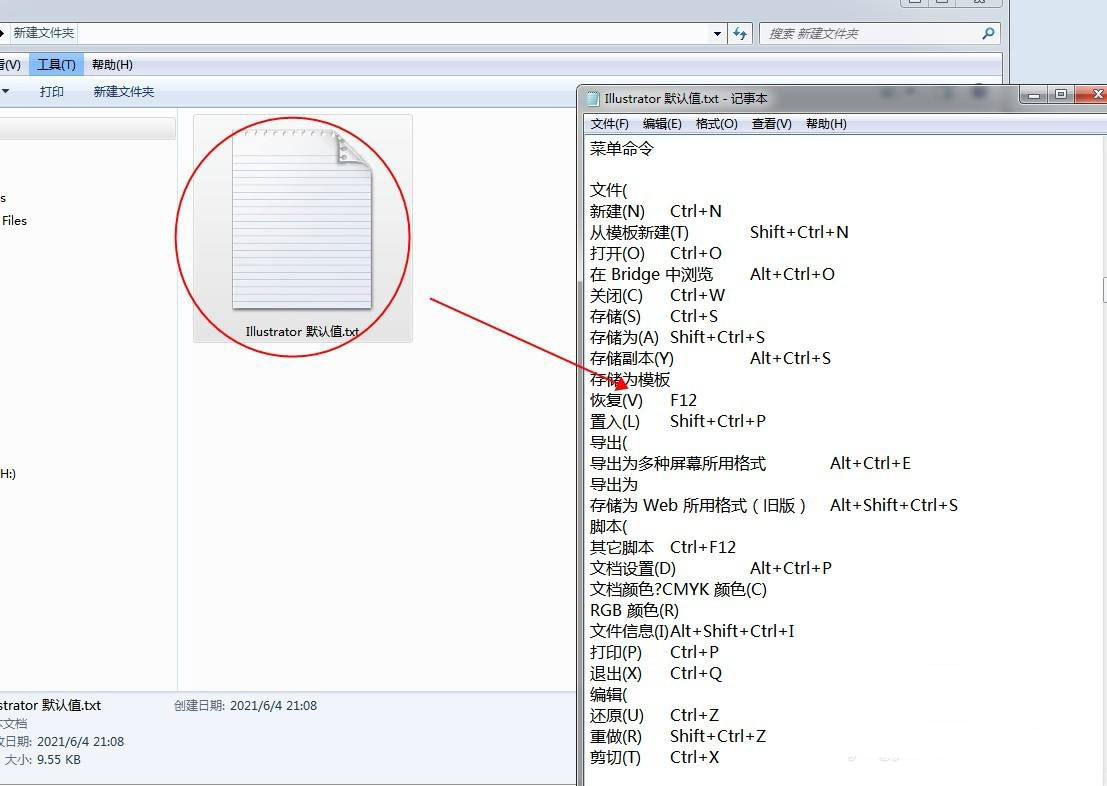Click the 打印 button in Explorer toolbar
This screenshot has width=1107, height=786.
(52, 92)
